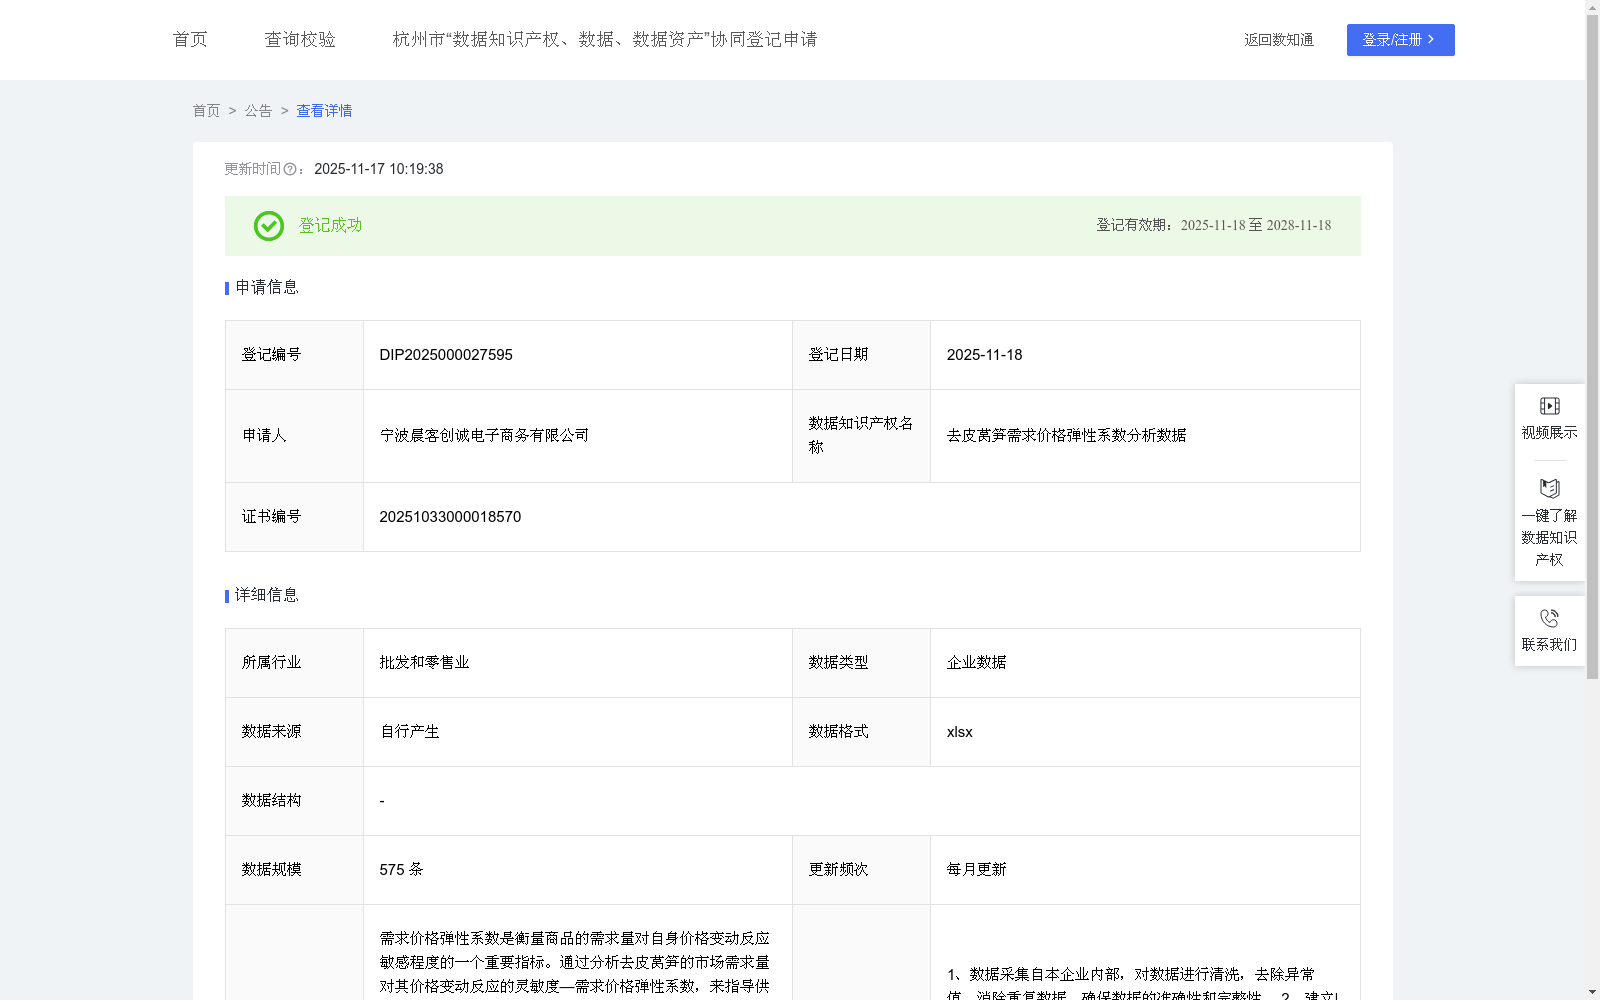Screen dimensions: 1600x1000
Task: Click scrollbar up arrow
Action: click(1592, 6)
